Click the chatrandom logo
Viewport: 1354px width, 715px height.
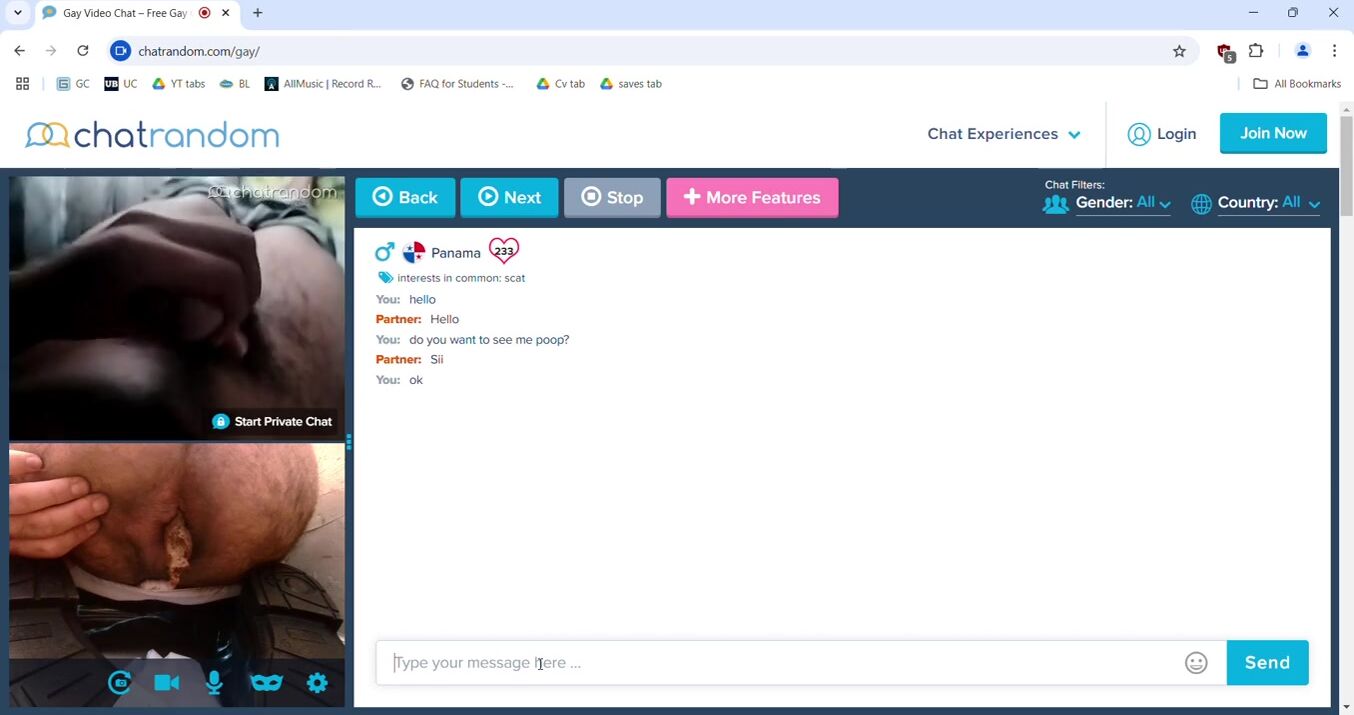[152, 135]
